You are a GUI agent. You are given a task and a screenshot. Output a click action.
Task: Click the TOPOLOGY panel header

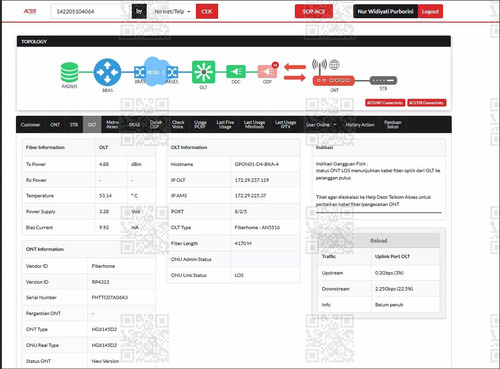[x=234, y=41]
